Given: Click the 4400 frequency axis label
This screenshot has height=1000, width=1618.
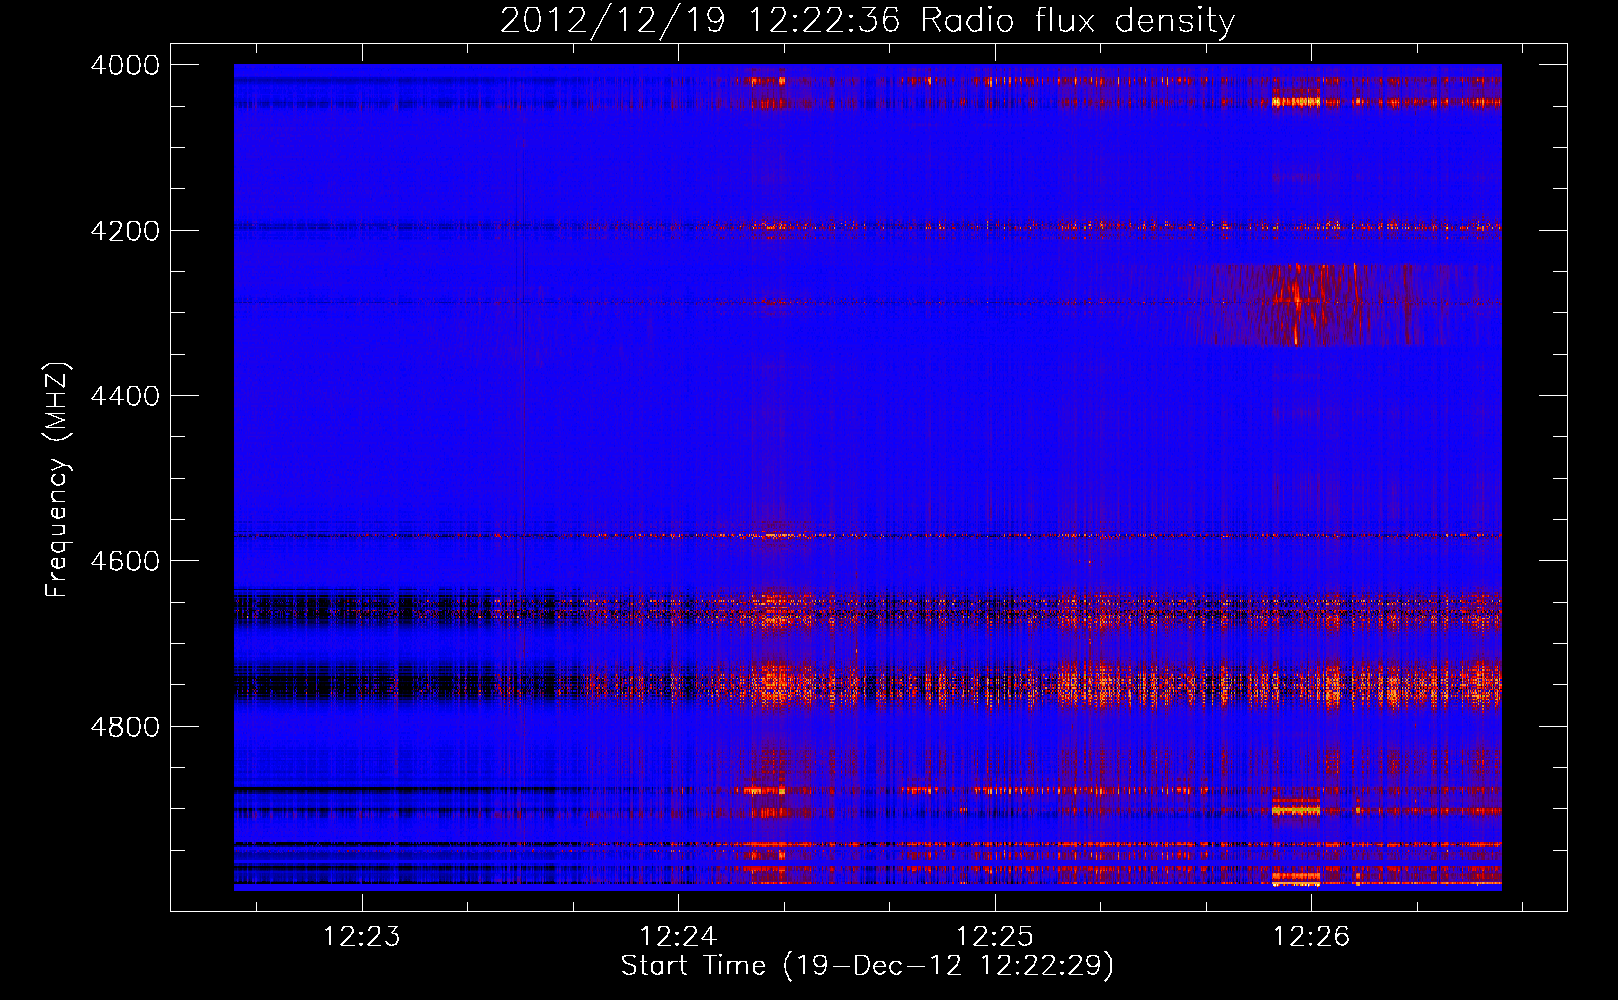Looking at the screenshot, I should [x=125, y=396].
